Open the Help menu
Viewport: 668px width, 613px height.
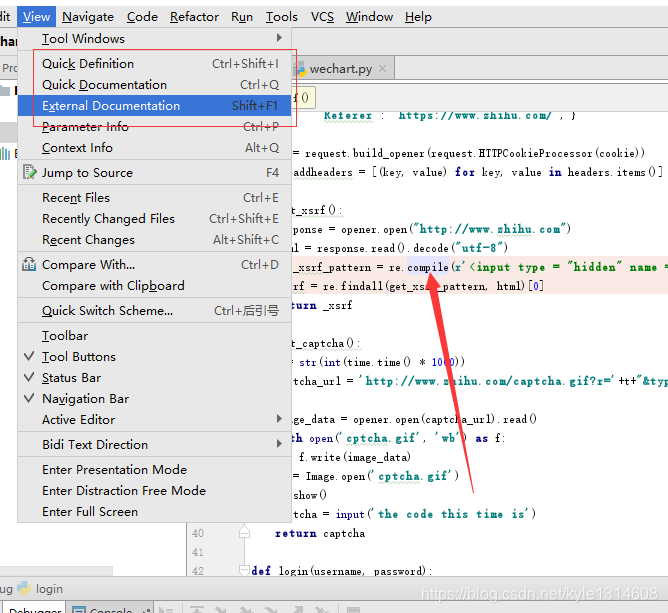point(418,17)
